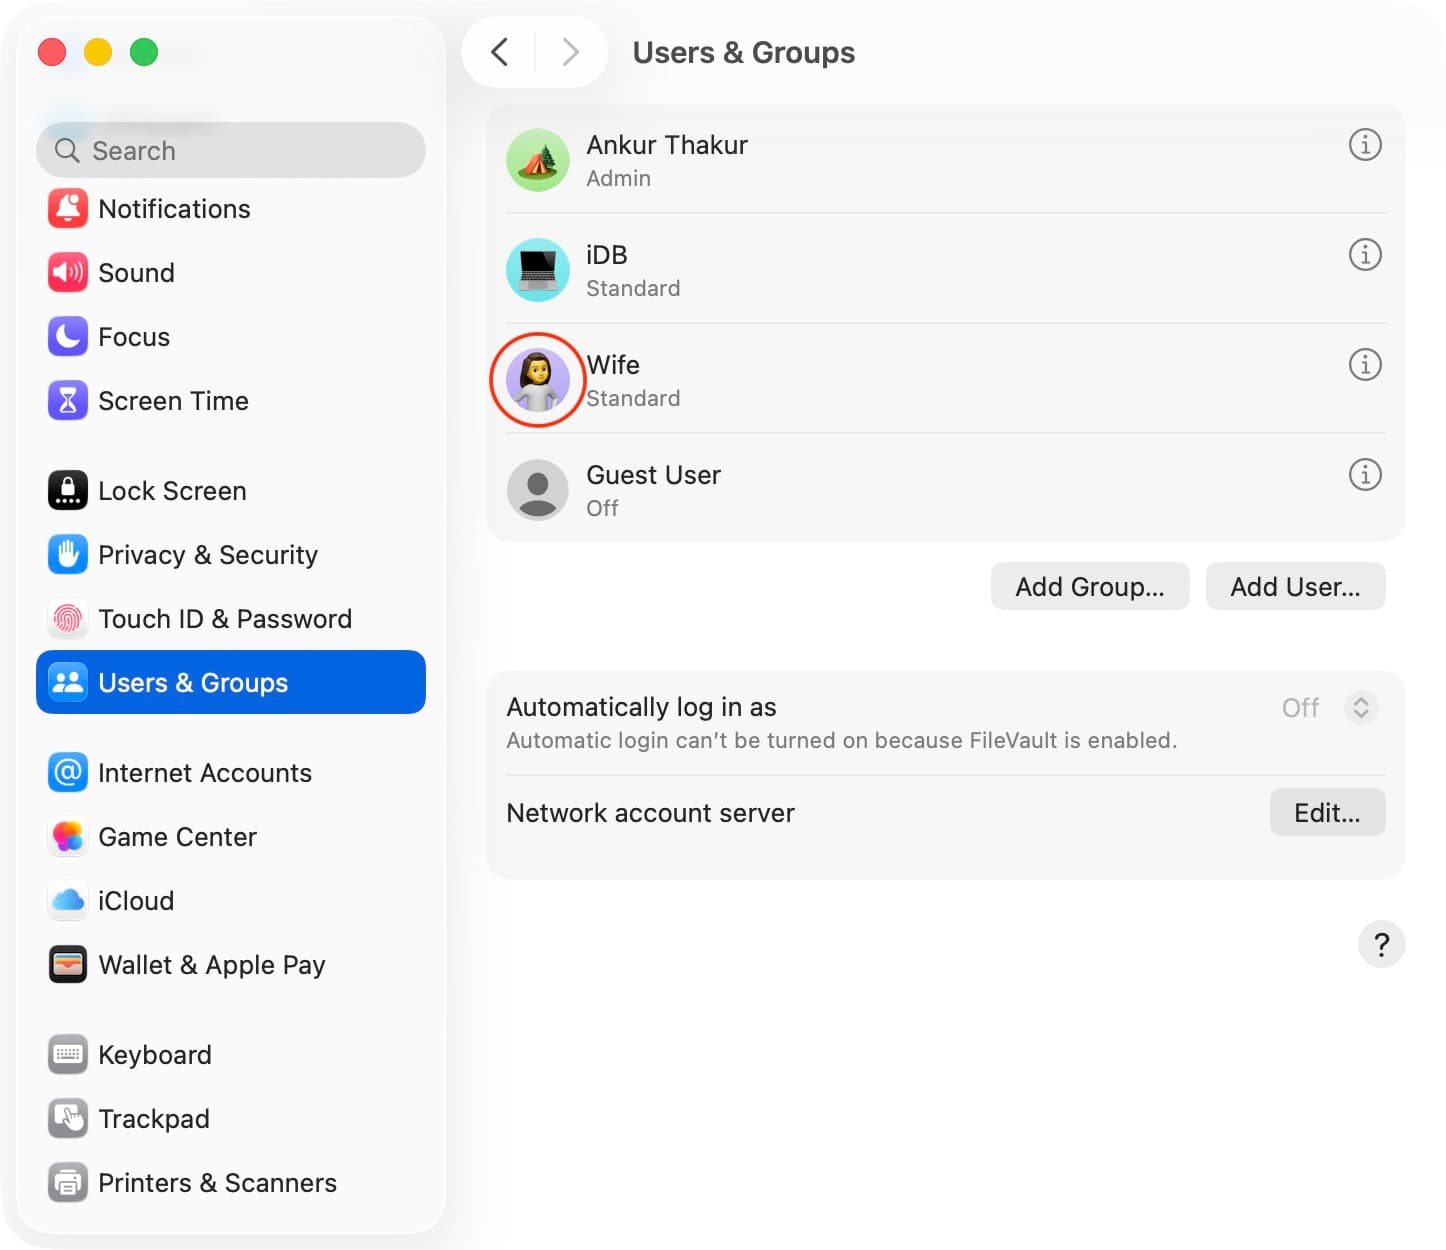Open the automatic login Off dropdown
Image resolution: width=1446 pixels, height=1250 pixels.
pyautogui.click(x=1360, y=708)
